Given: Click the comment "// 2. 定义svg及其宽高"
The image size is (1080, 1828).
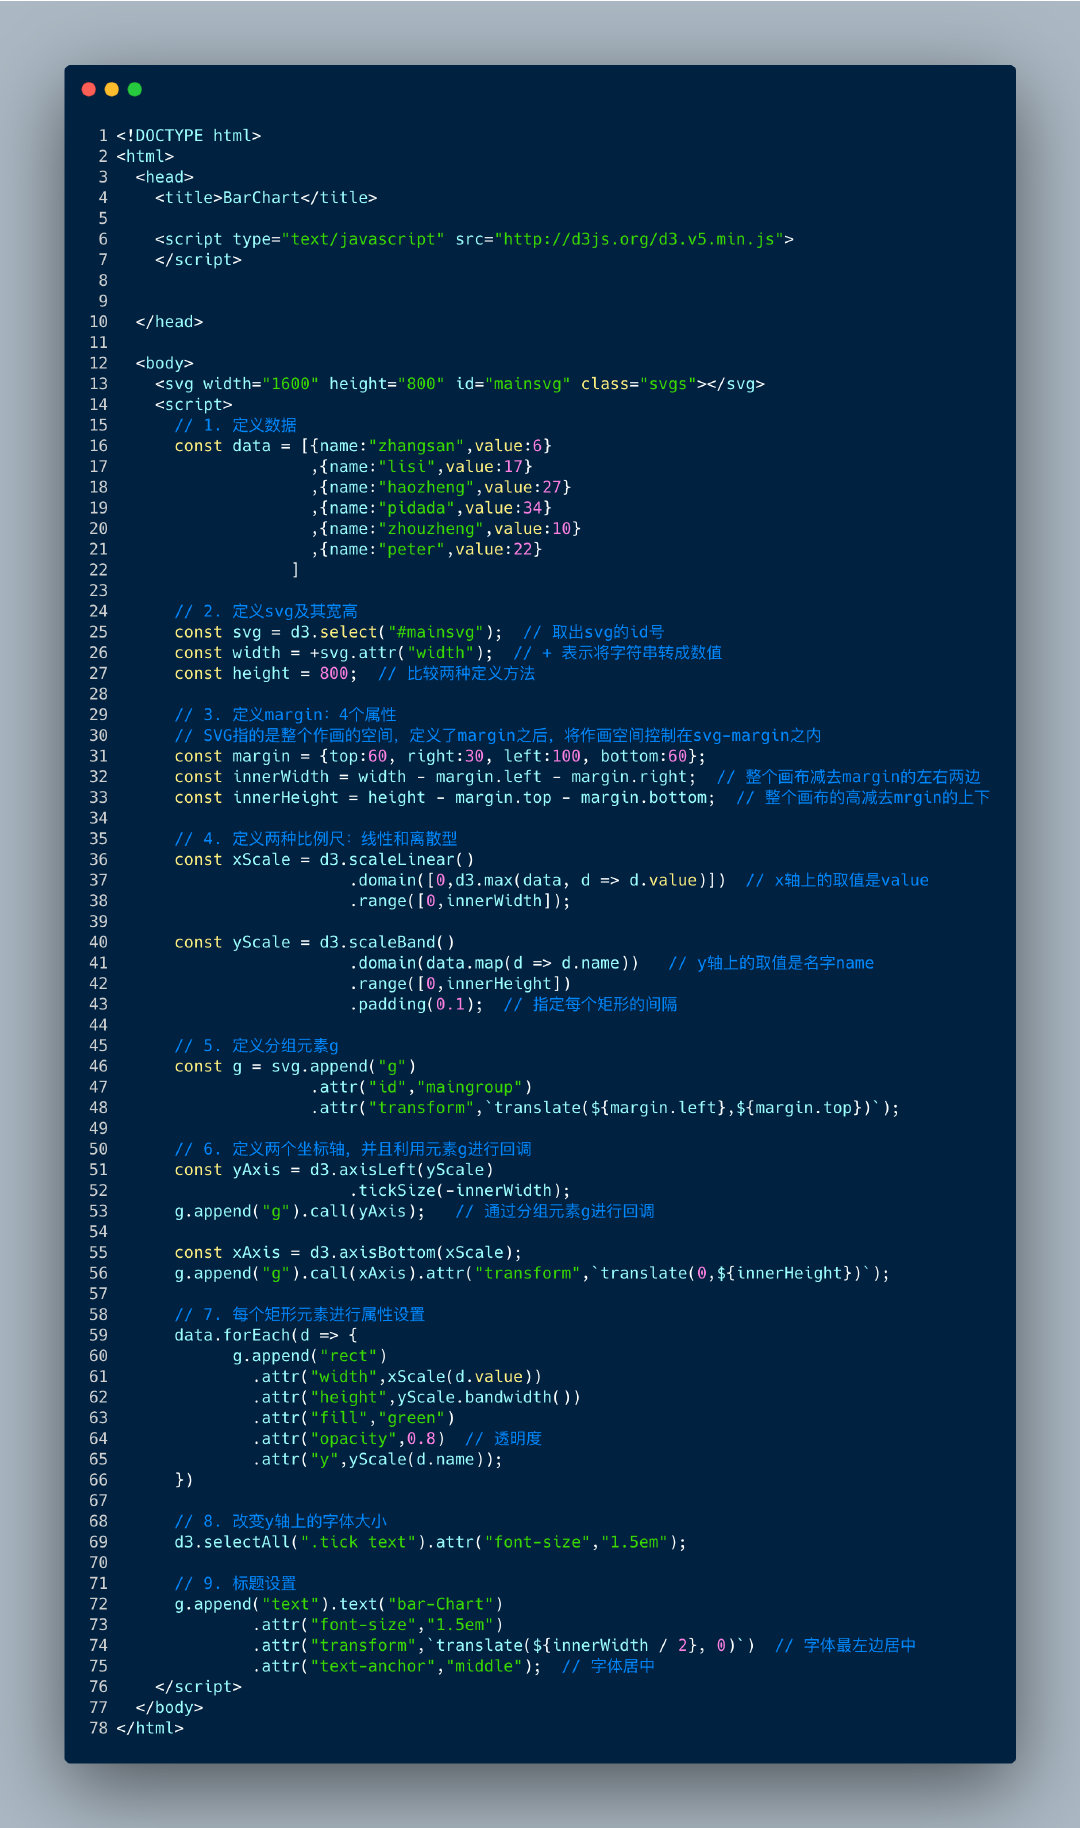Looking at the screenshot, I should [266, 611].
